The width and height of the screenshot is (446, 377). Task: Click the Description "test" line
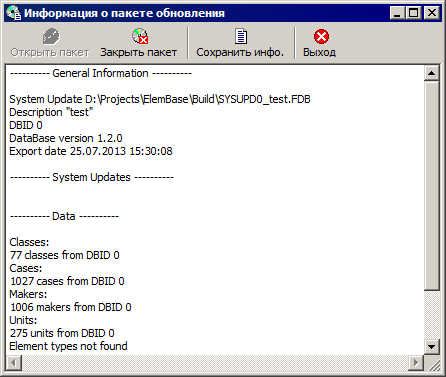click(51, 112)
